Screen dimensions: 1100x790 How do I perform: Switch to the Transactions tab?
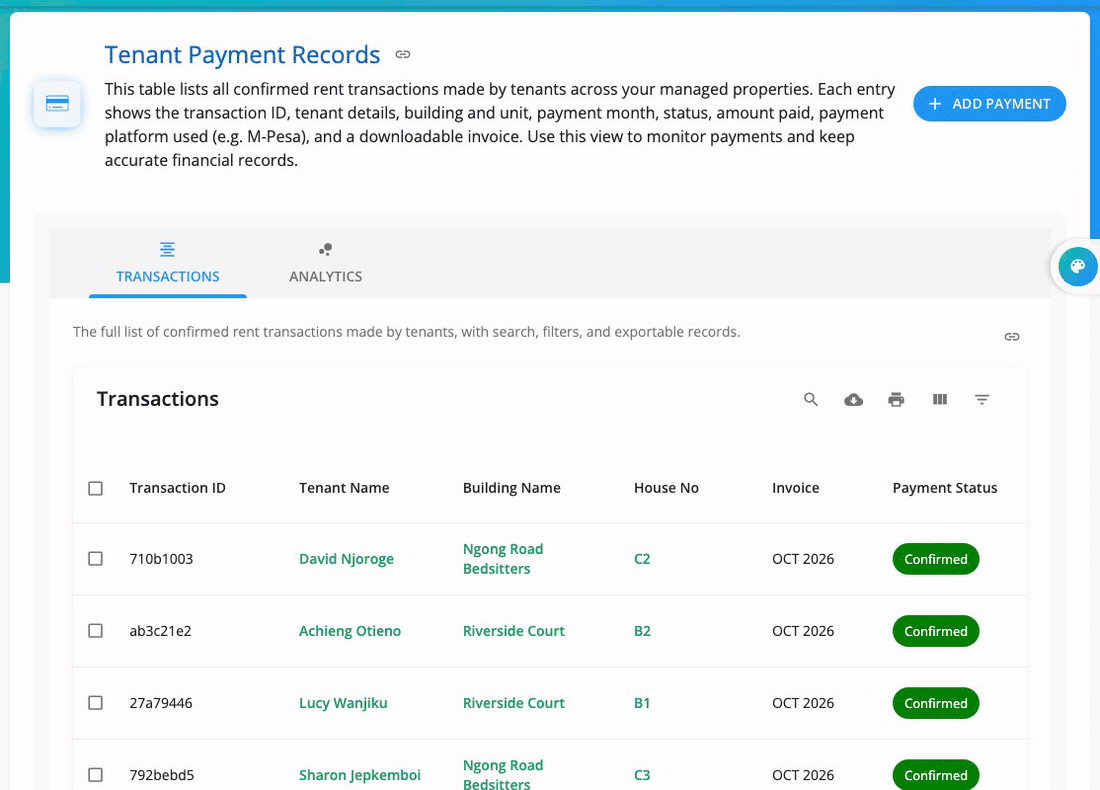(x=168, y=263)
